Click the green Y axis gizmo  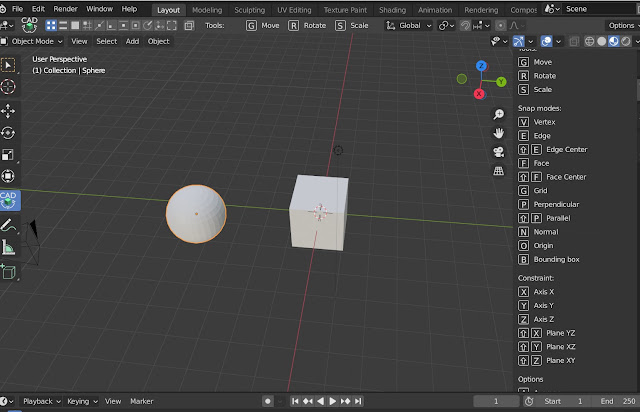pyautogui.click(x=501, y=82)
